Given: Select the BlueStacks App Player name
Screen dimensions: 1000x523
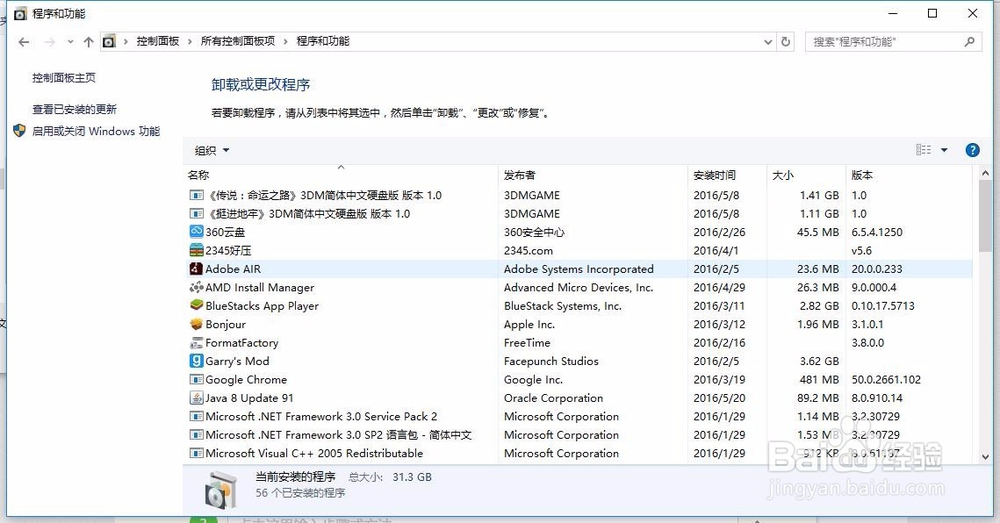Looking at the screenshot, I should (262, 306).
